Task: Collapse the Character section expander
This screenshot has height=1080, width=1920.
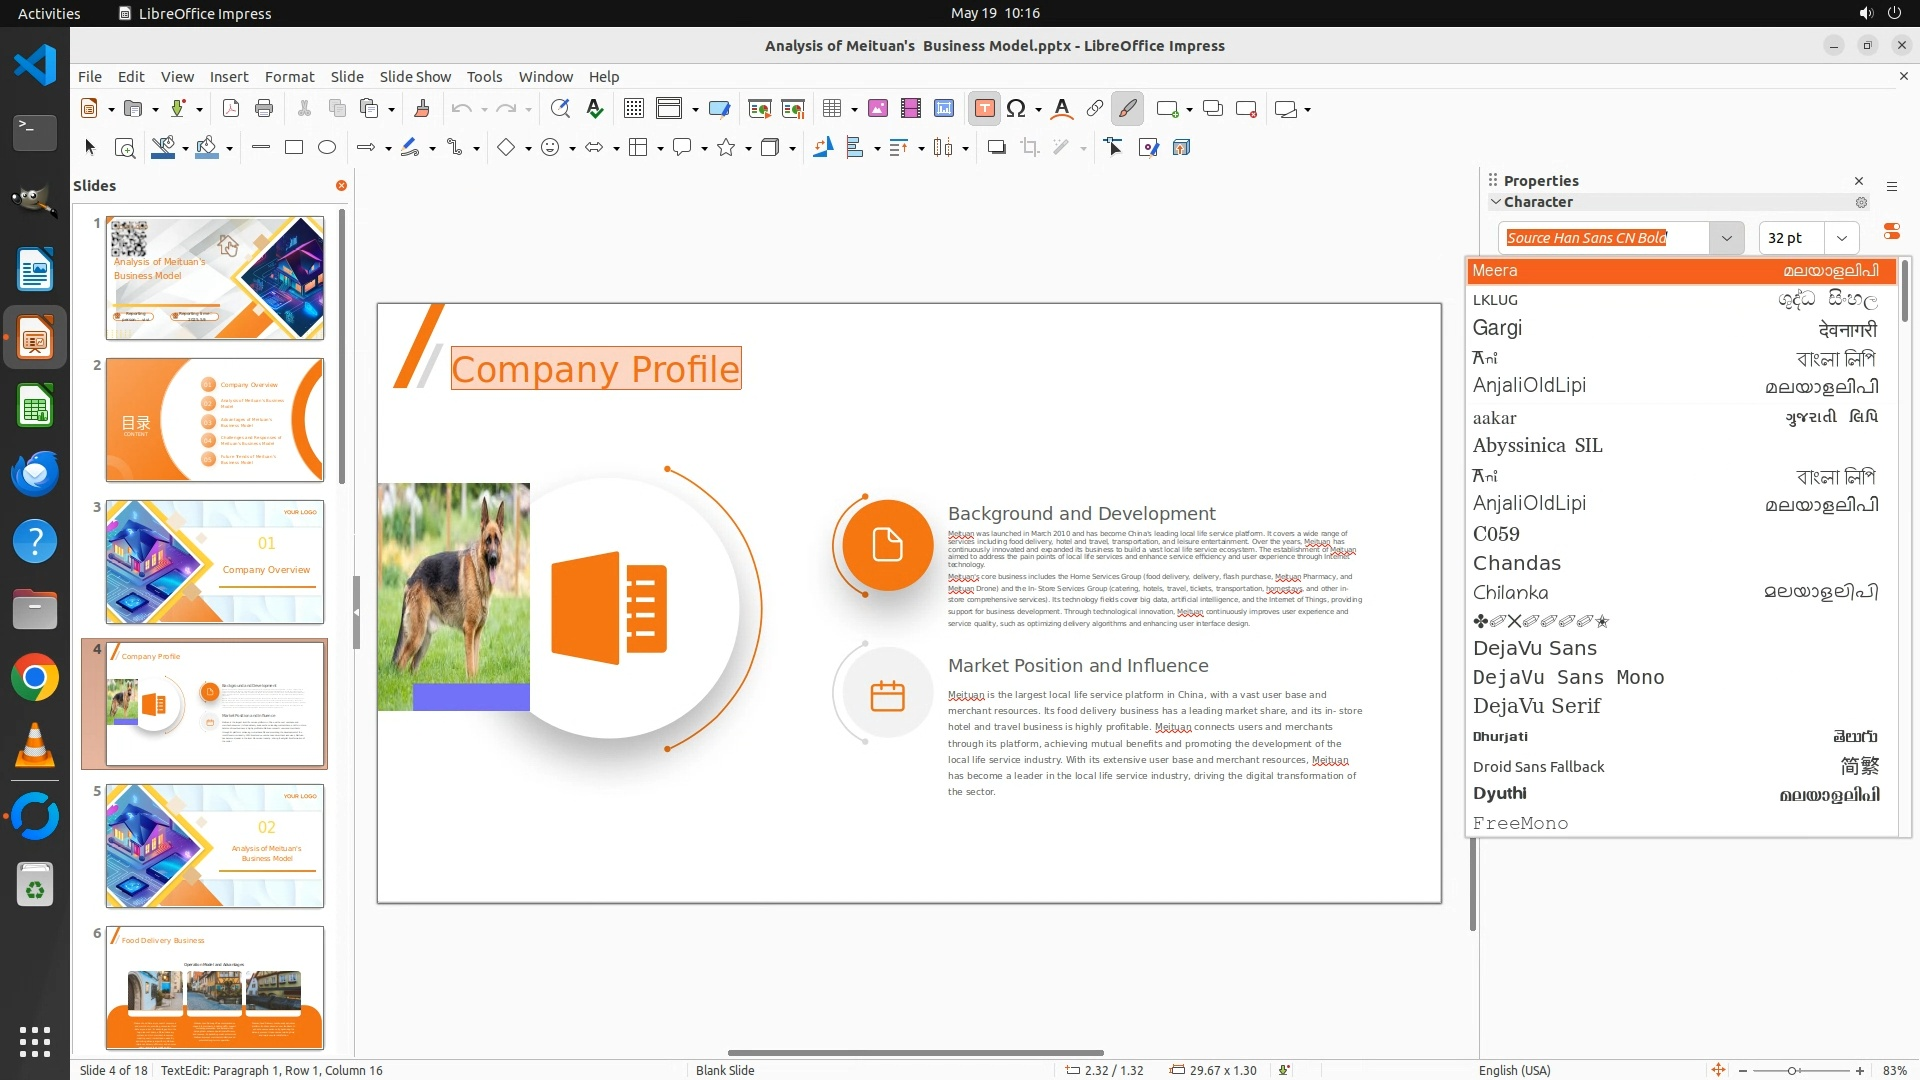Action: 1496,202
